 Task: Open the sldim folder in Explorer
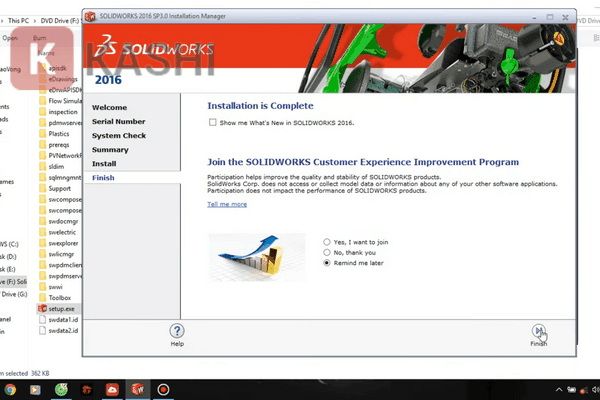[52, 167]
